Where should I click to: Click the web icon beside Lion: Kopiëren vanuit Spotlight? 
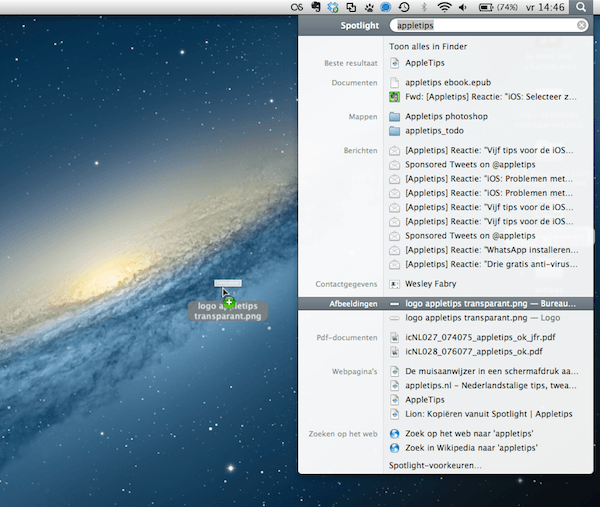[x=395, y=414]
